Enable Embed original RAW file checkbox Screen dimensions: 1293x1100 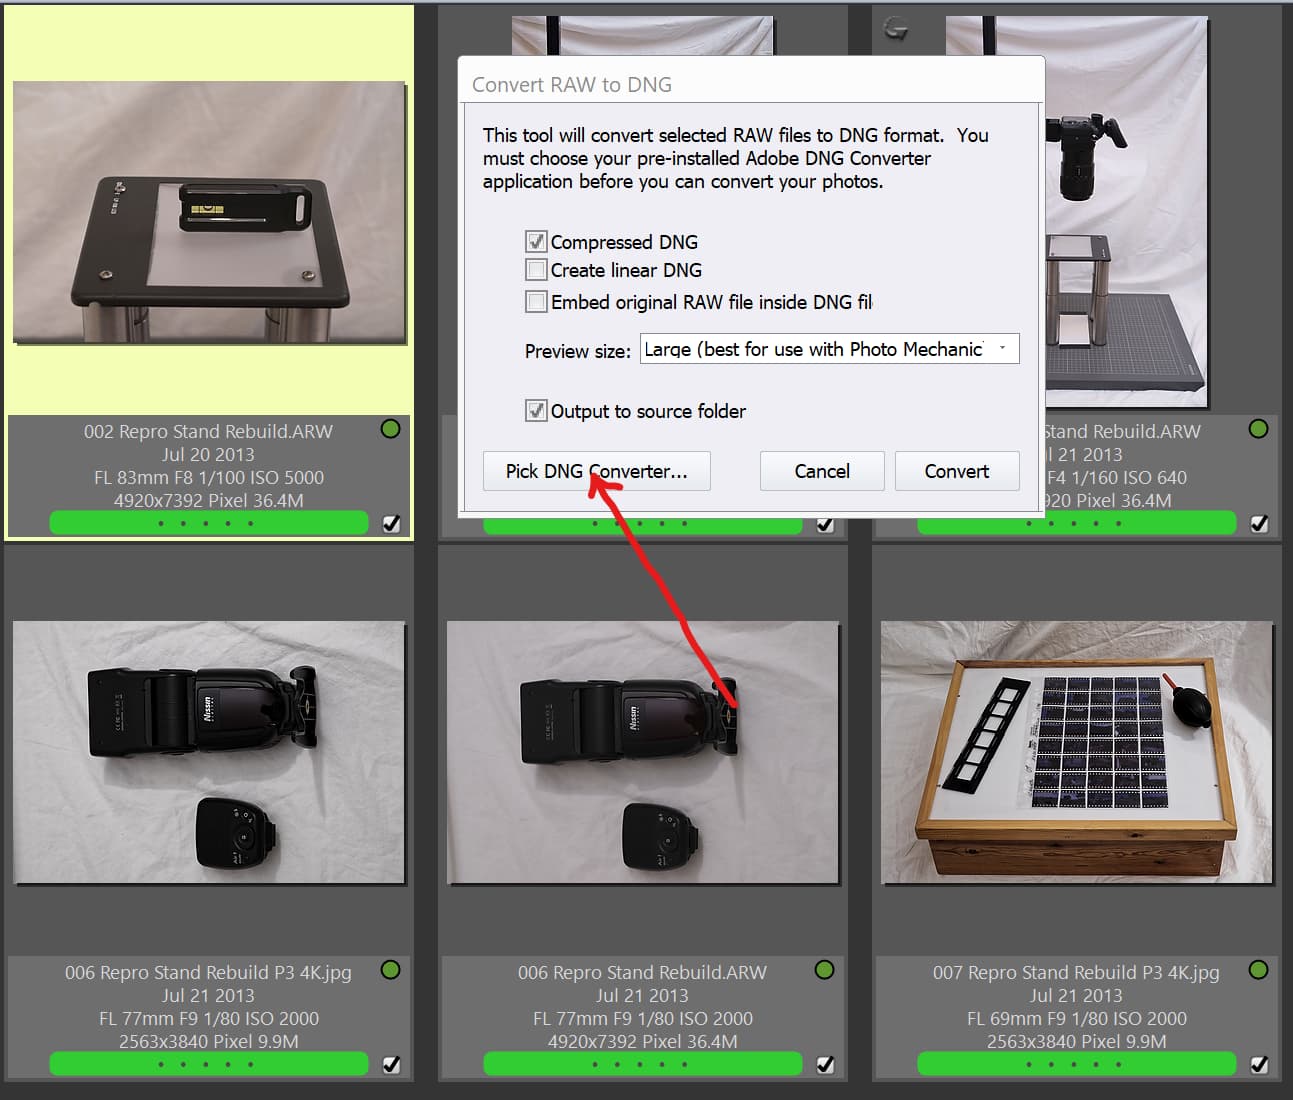coord(537,302)
